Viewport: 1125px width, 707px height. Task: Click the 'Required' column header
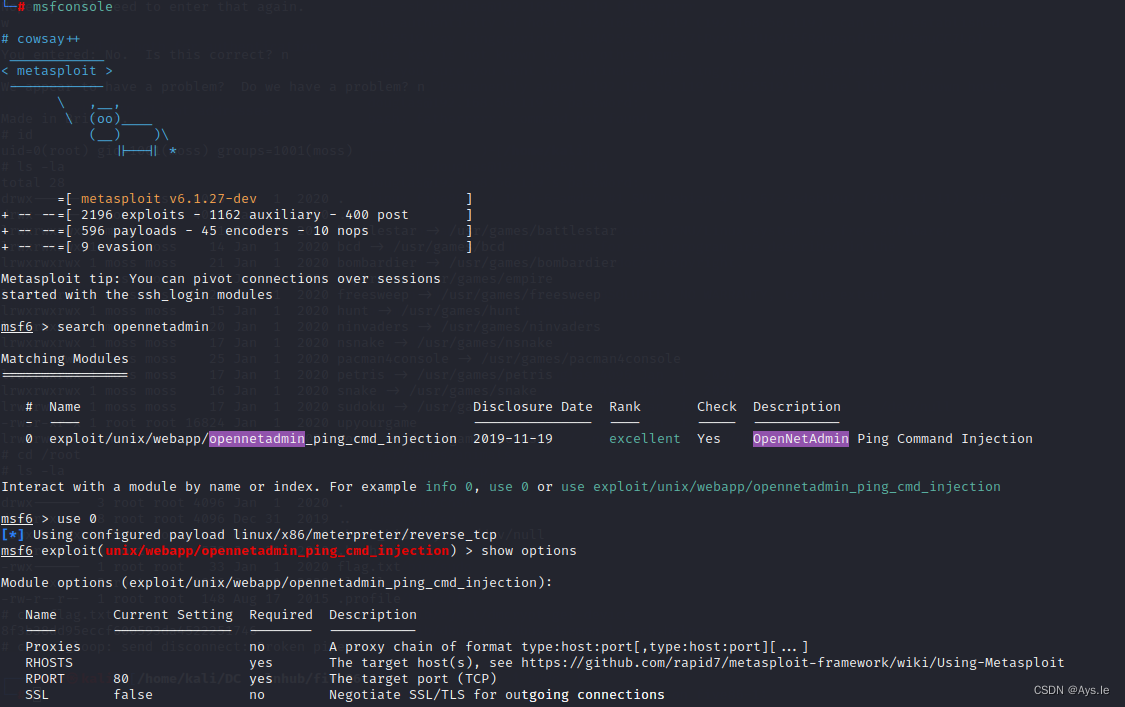281,615
